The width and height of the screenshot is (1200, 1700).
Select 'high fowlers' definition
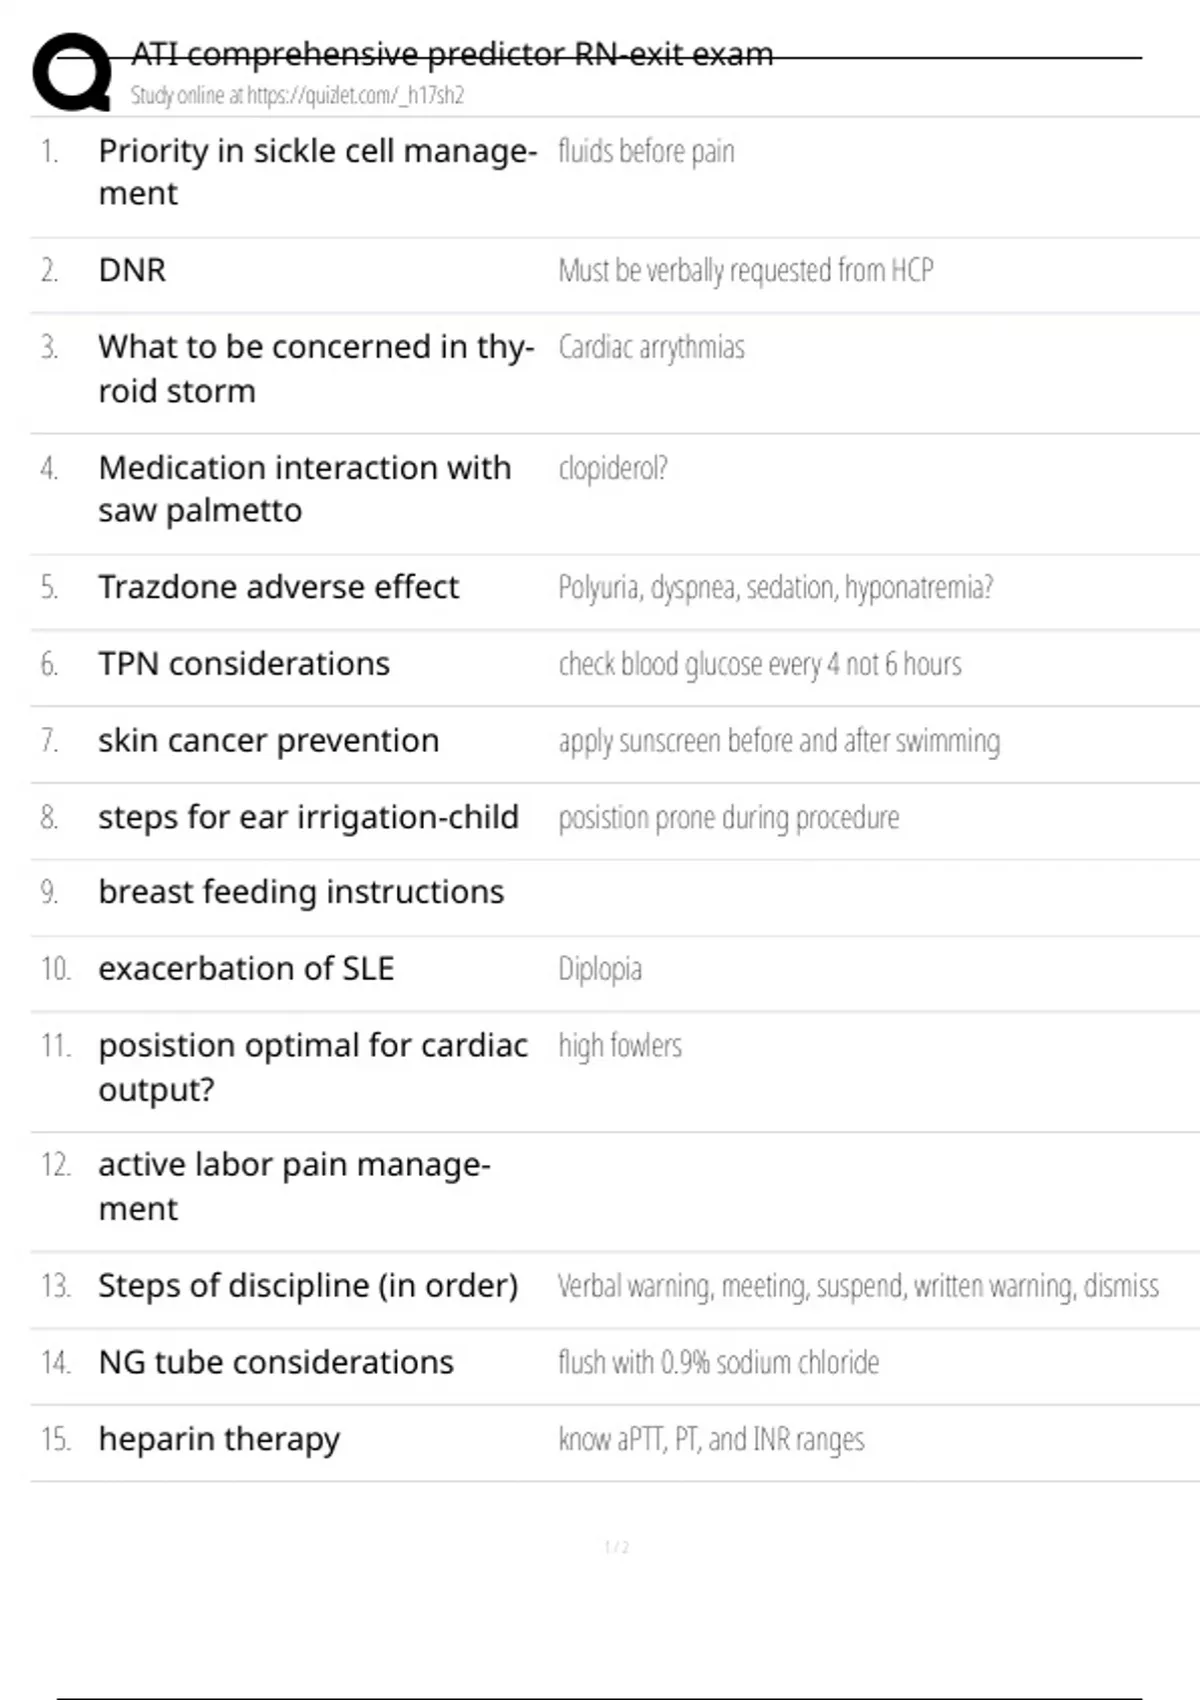[620, 1046]
